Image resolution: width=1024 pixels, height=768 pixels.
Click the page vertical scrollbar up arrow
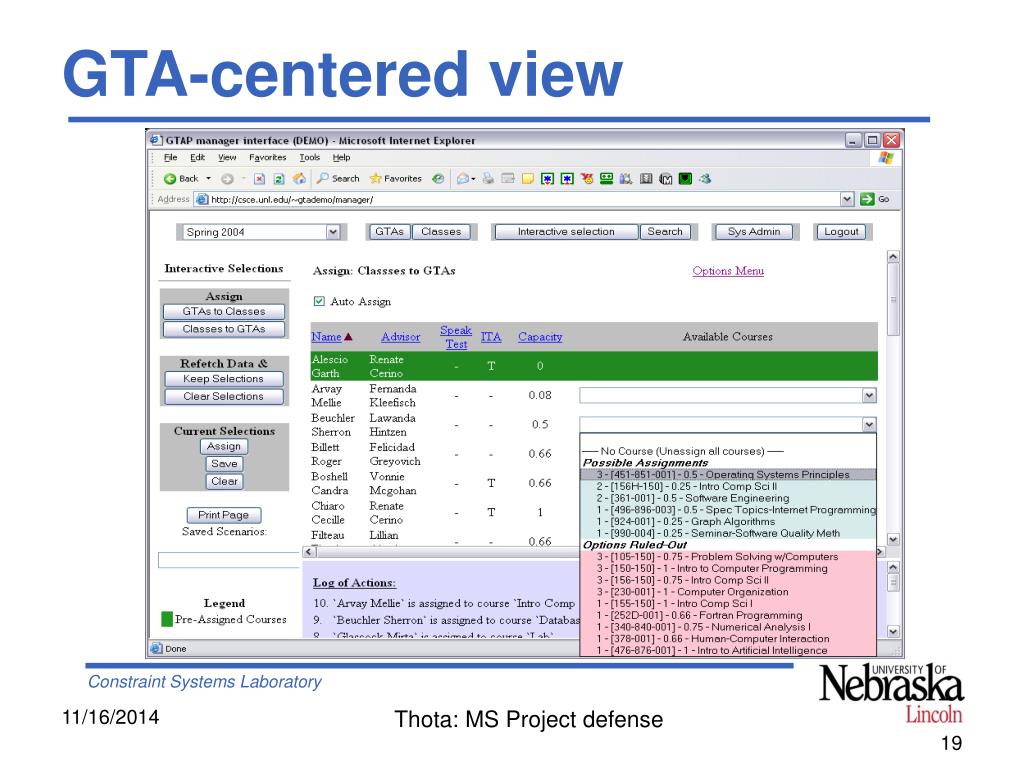coord(893,257)
